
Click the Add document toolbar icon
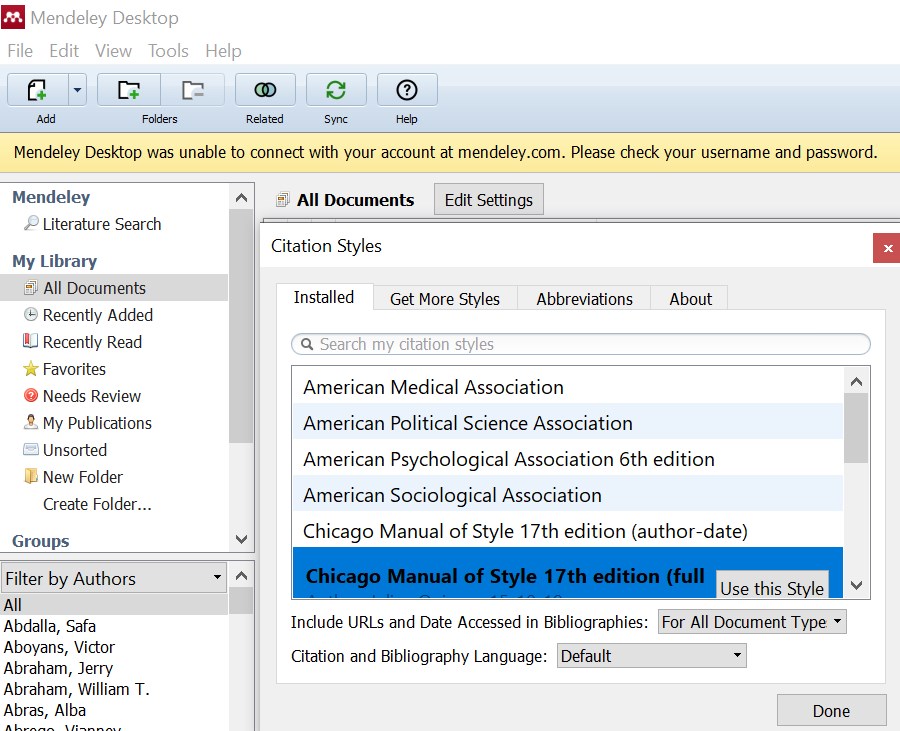37,90
